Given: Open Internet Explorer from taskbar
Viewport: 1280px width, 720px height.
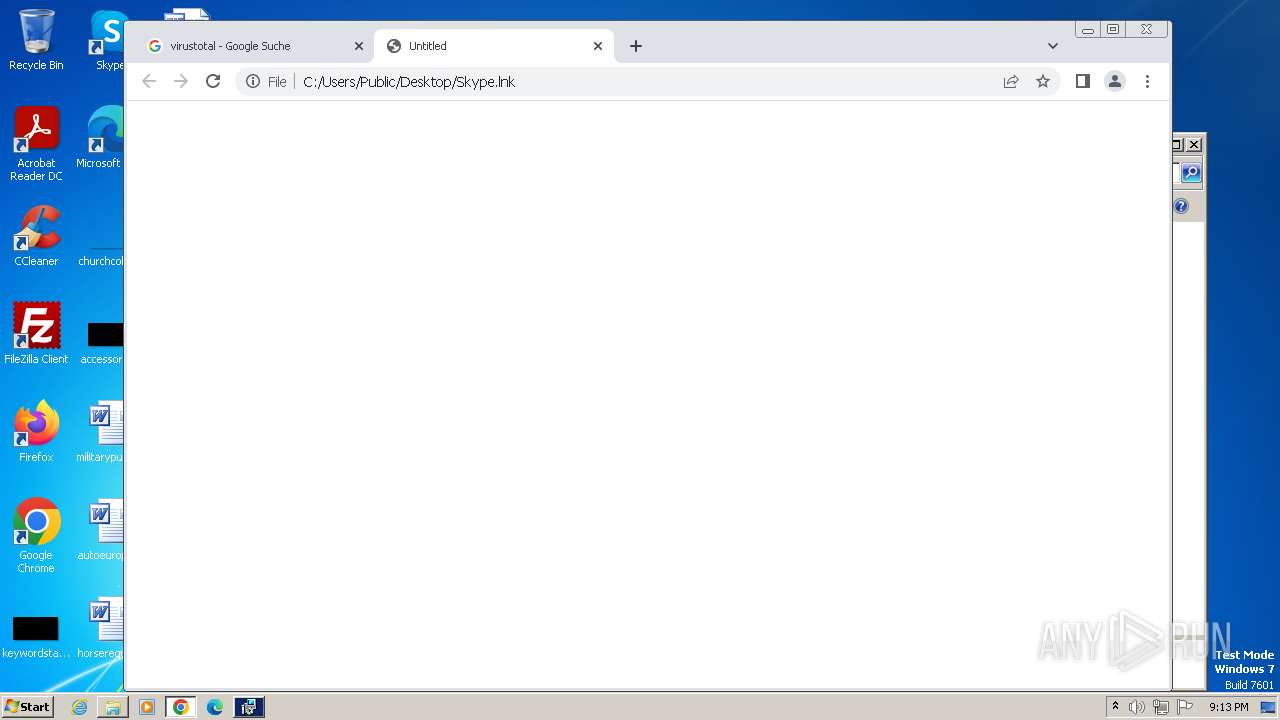Looking at the screenshot, I should [x=79, y=707].
